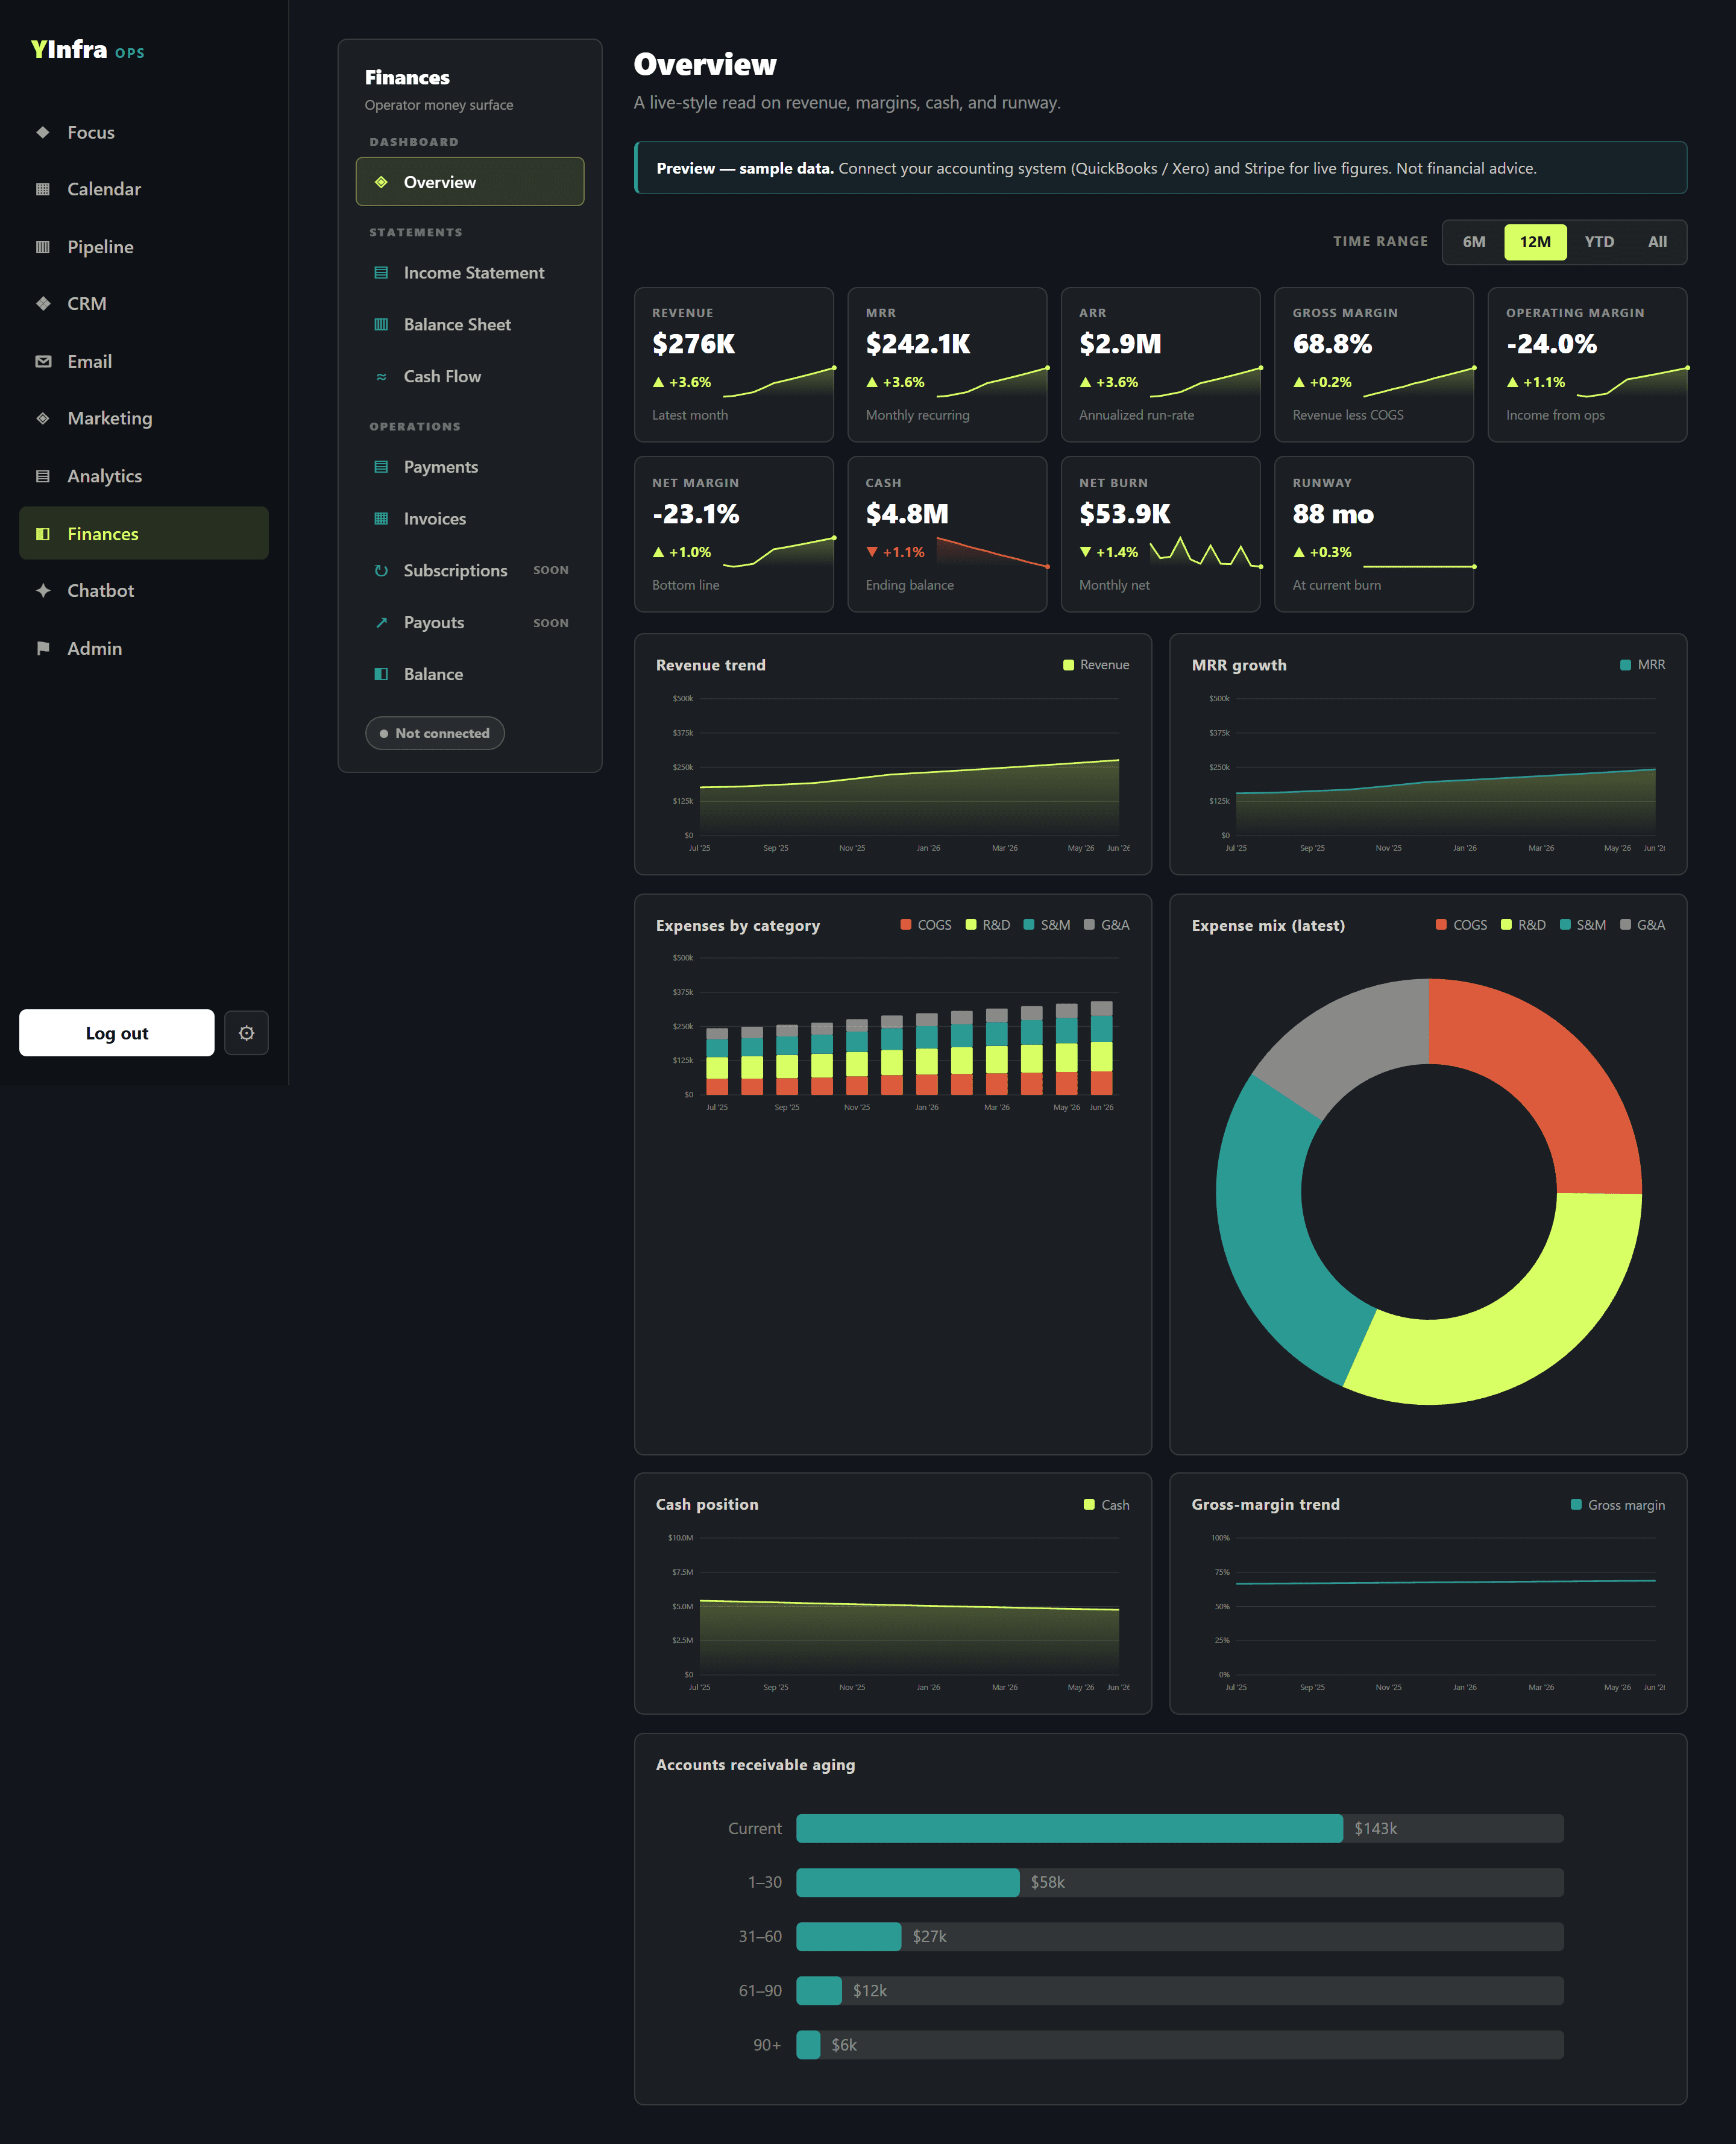Click the Invoices grid icon

coord(381,518)
